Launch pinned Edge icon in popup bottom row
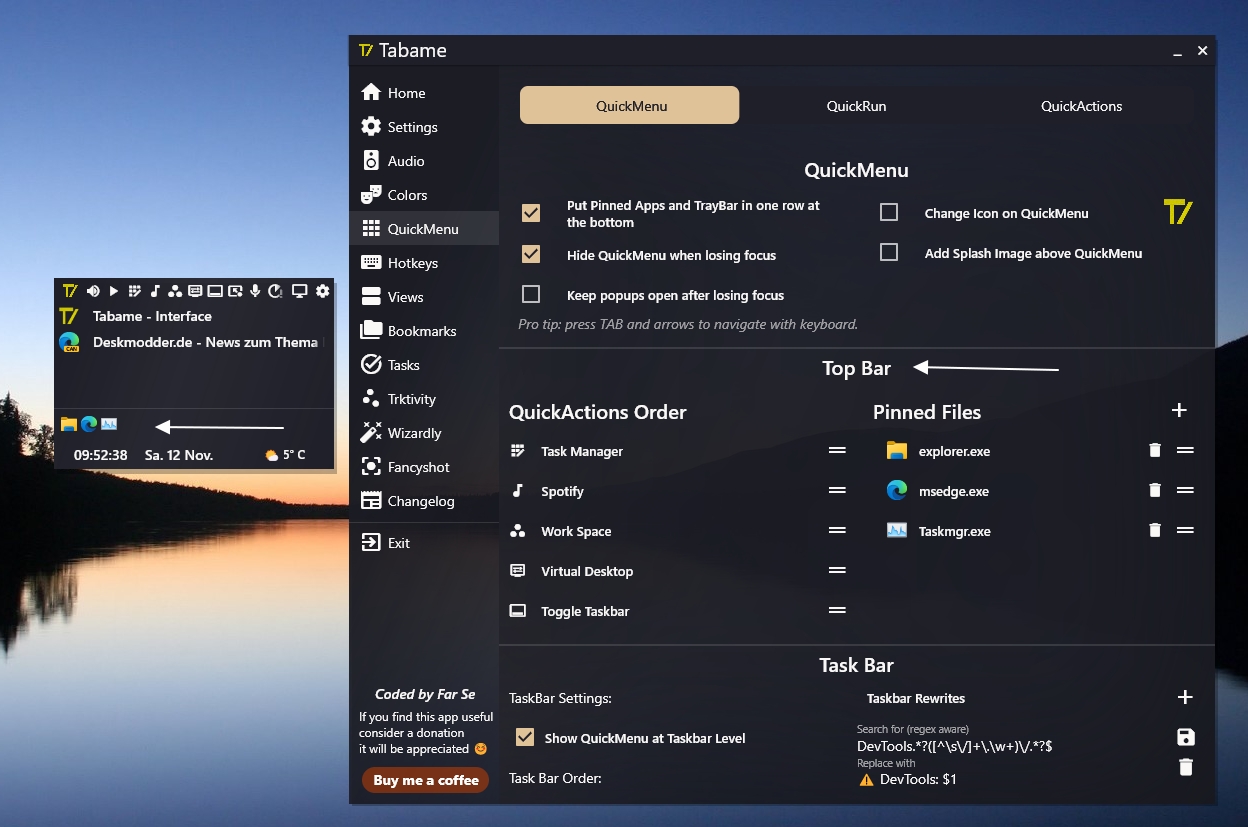The height and width of the screenshot is (827, 1248). (89, 424)
